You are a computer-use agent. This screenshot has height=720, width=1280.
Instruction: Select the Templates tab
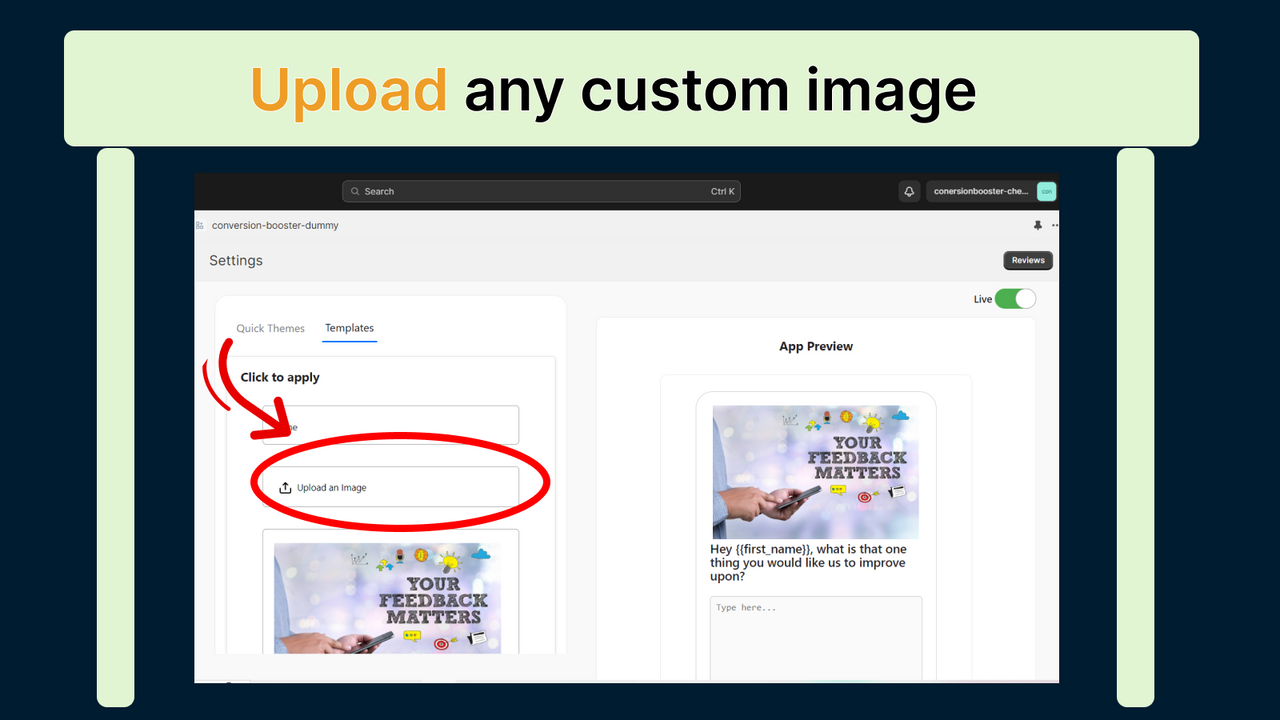point(349,328)
